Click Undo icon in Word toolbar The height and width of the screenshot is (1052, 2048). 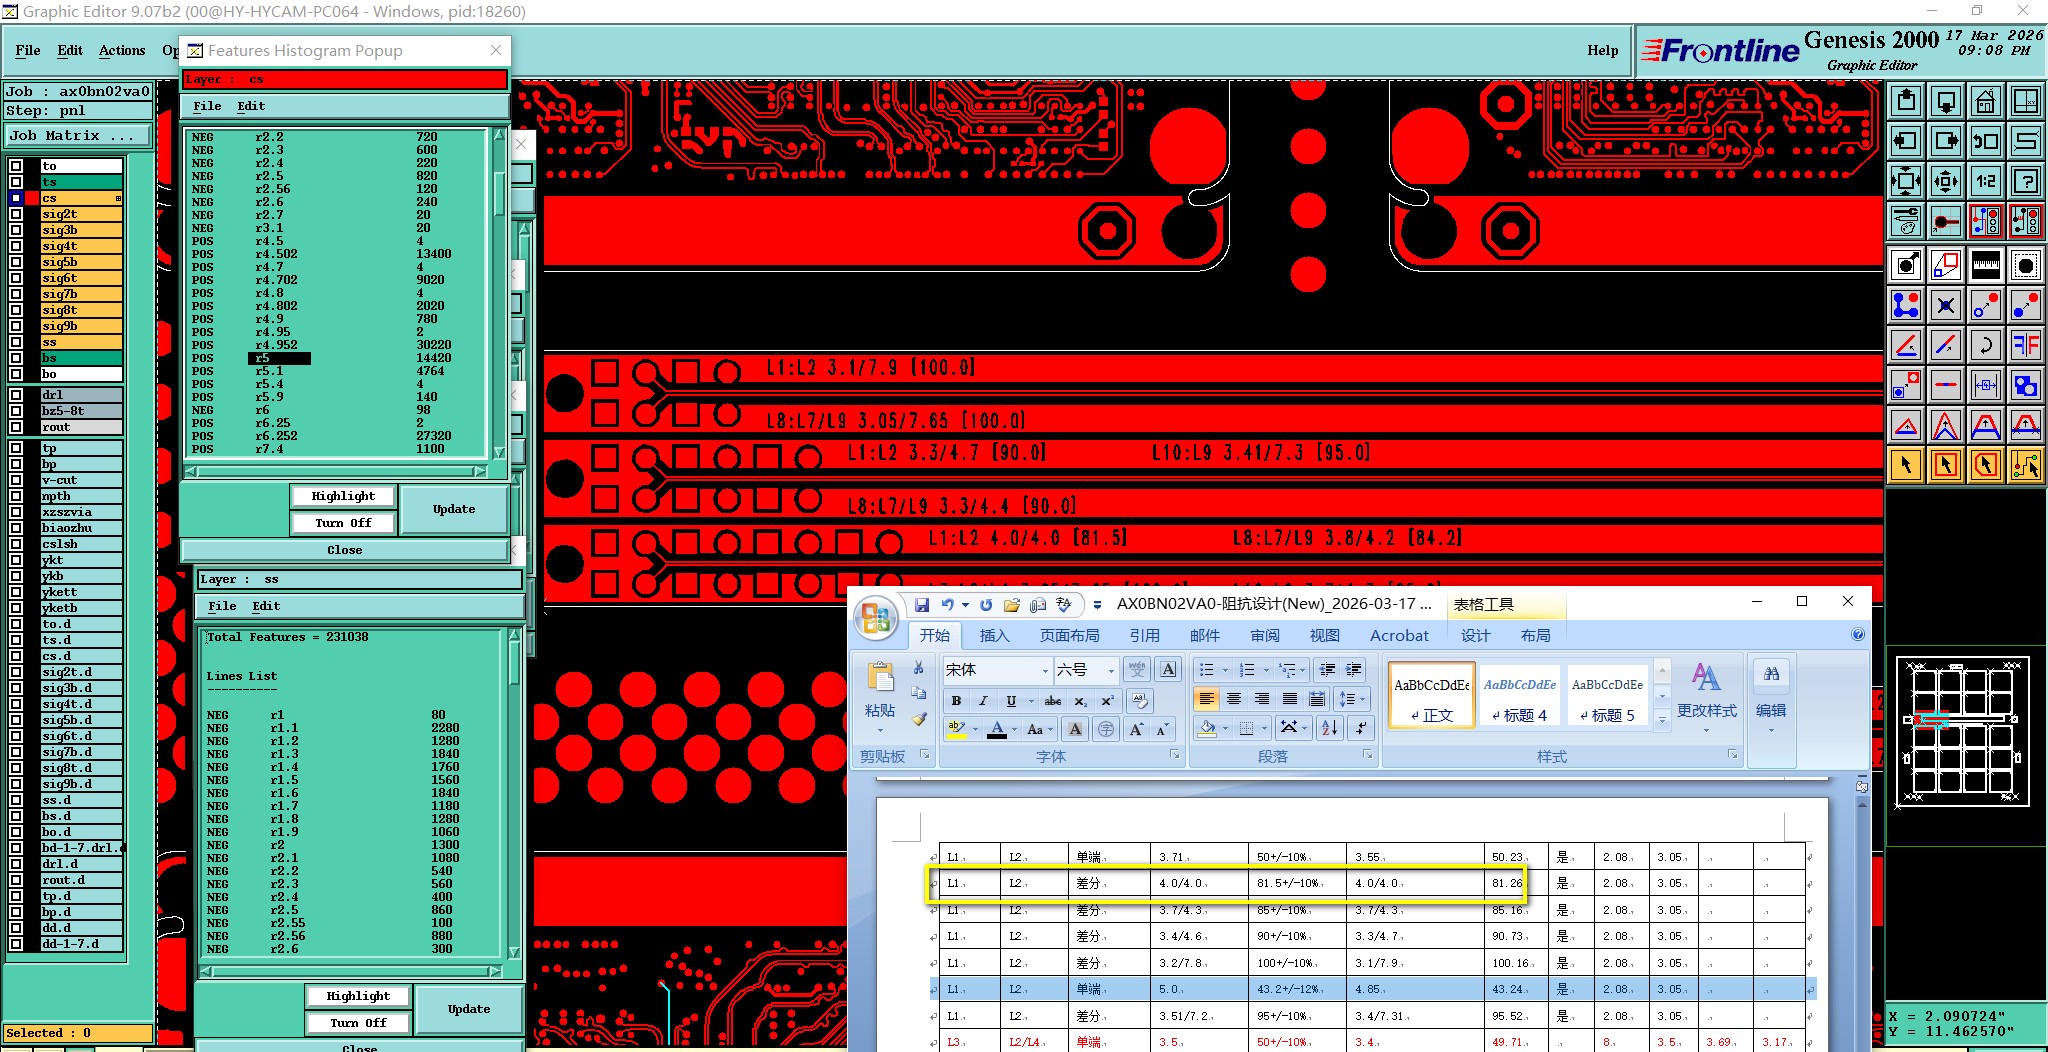point(947,605)
